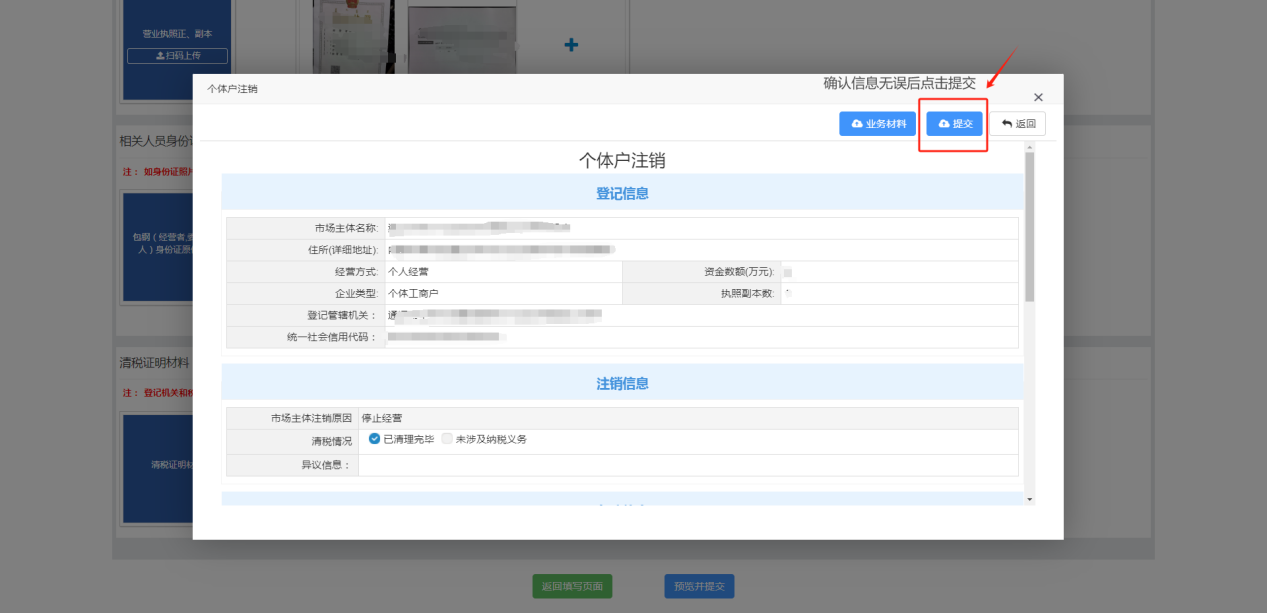Check the 未涉及纳税义务 checkbox
The image size is (1267, 613).
pos(448,439)
